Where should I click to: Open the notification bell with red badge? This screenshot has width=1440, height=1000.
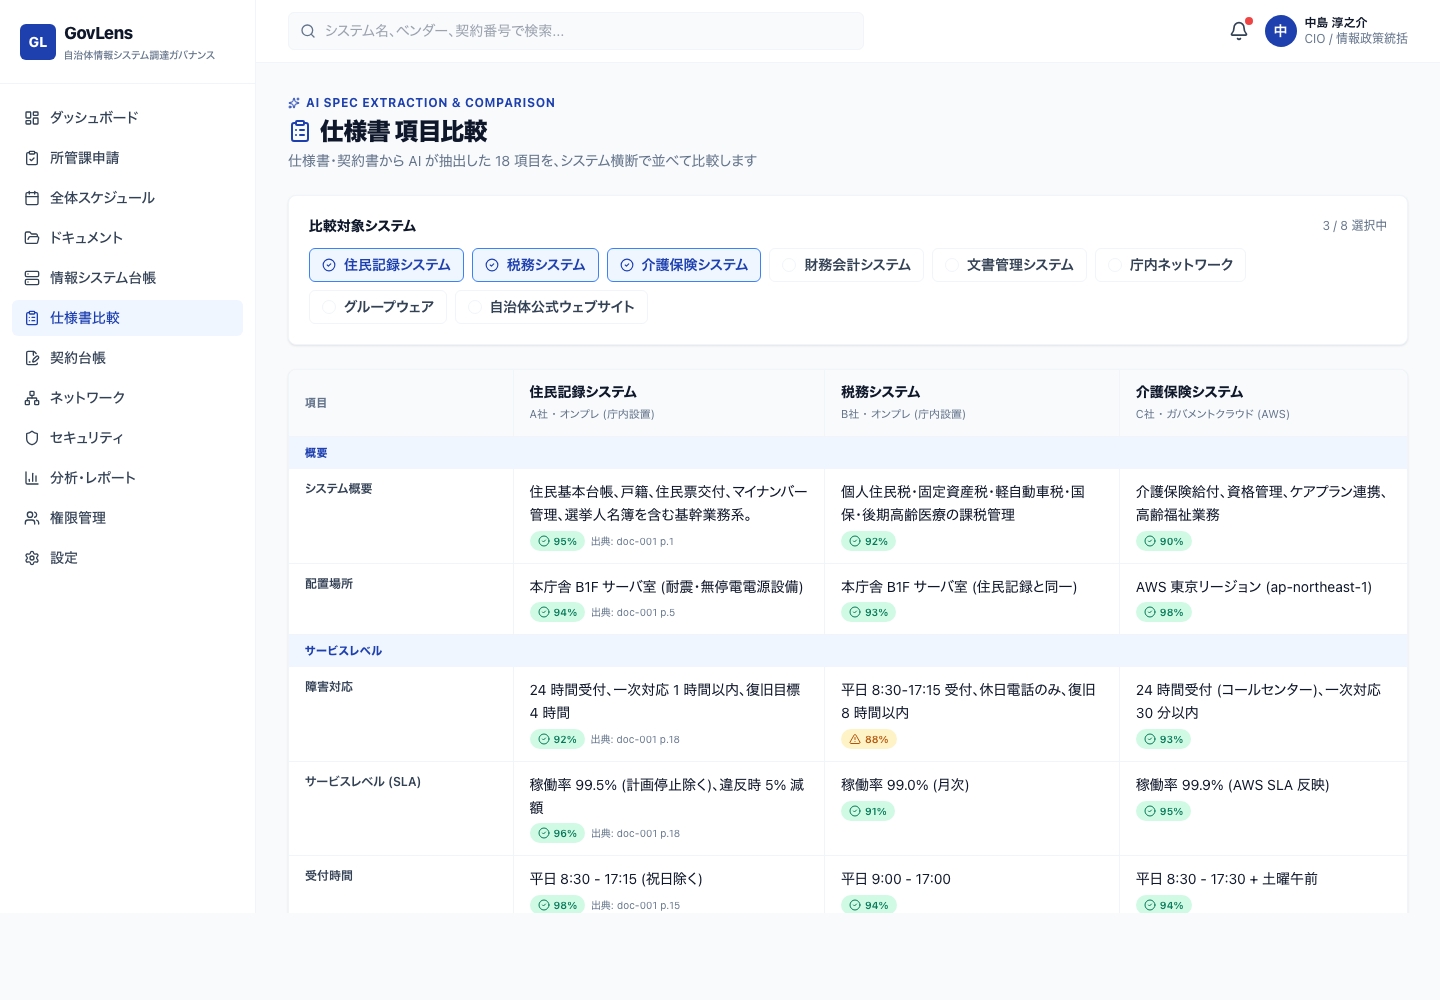point(1238,31)
